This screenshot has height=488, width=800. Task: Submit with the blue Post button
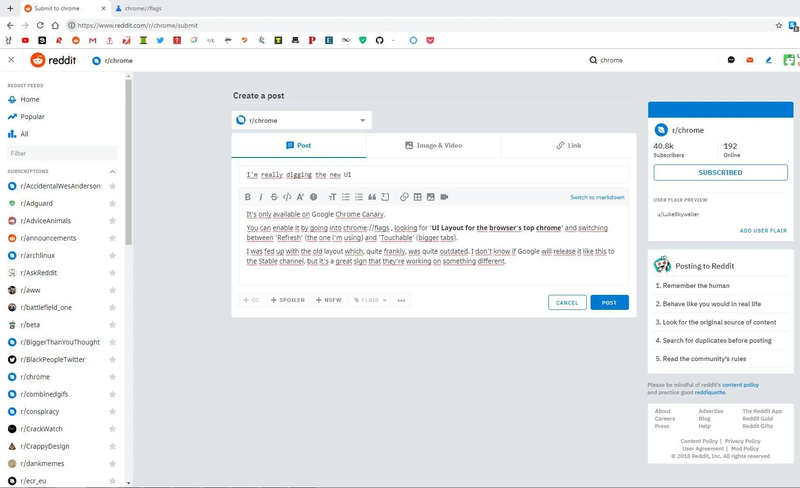click(609, 303)
